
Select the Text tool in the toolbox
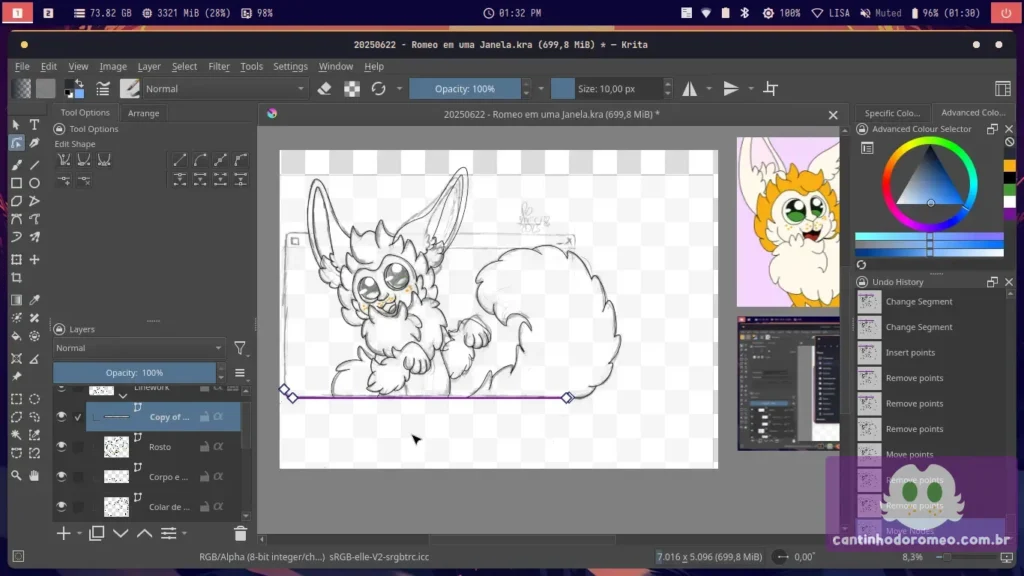(35, 125)
